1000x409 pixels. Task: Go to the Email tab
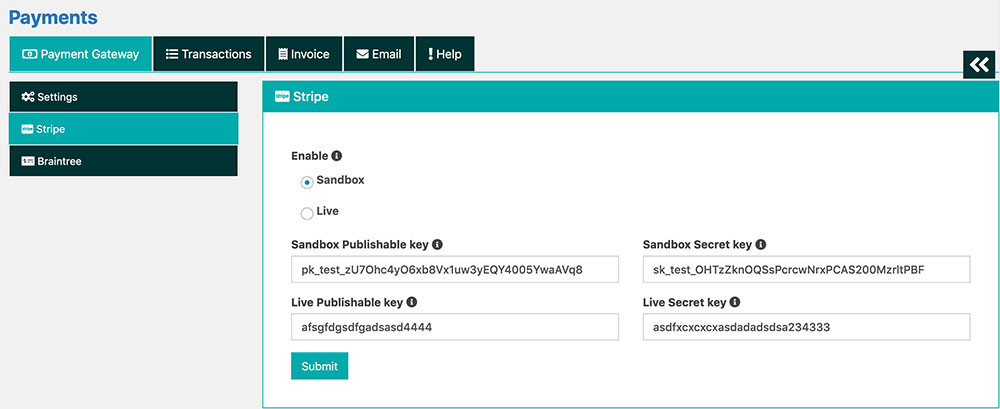point(379,54)
